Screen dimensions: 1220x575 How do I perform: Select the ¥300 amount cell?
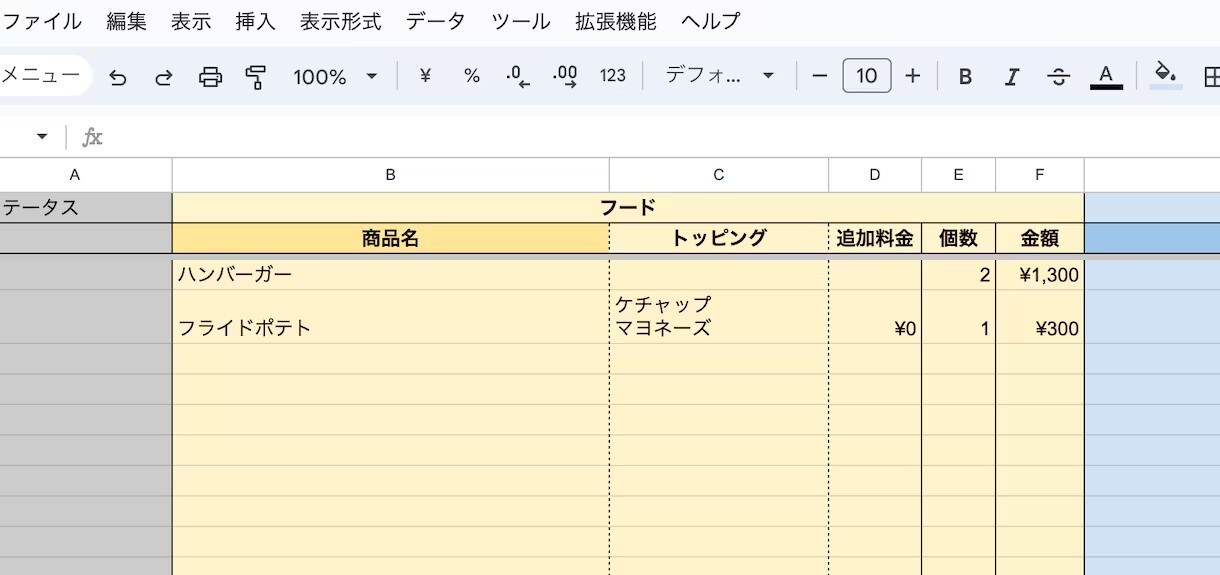tap(1040, 317)
